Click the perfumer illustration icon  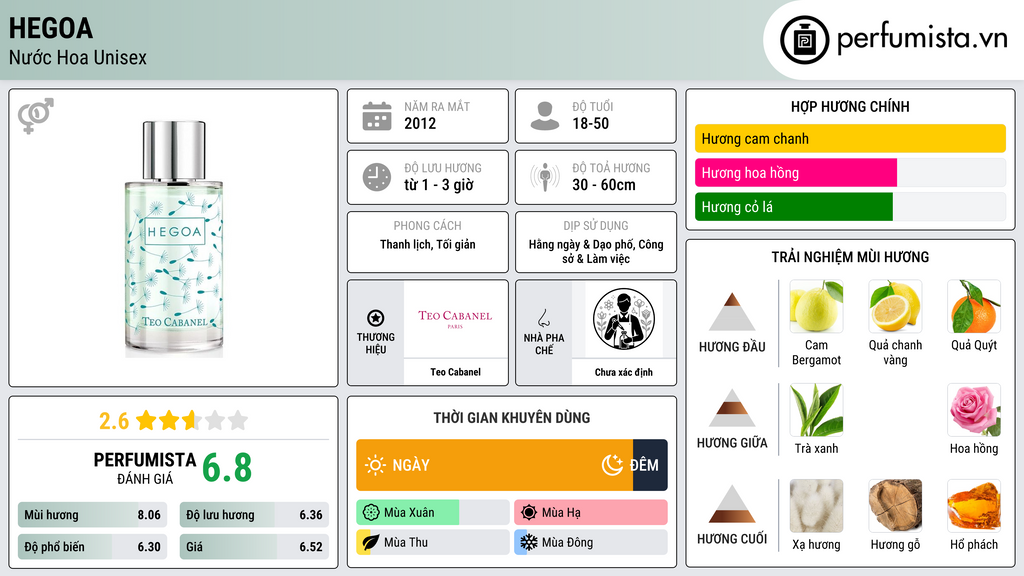[624, 319]
